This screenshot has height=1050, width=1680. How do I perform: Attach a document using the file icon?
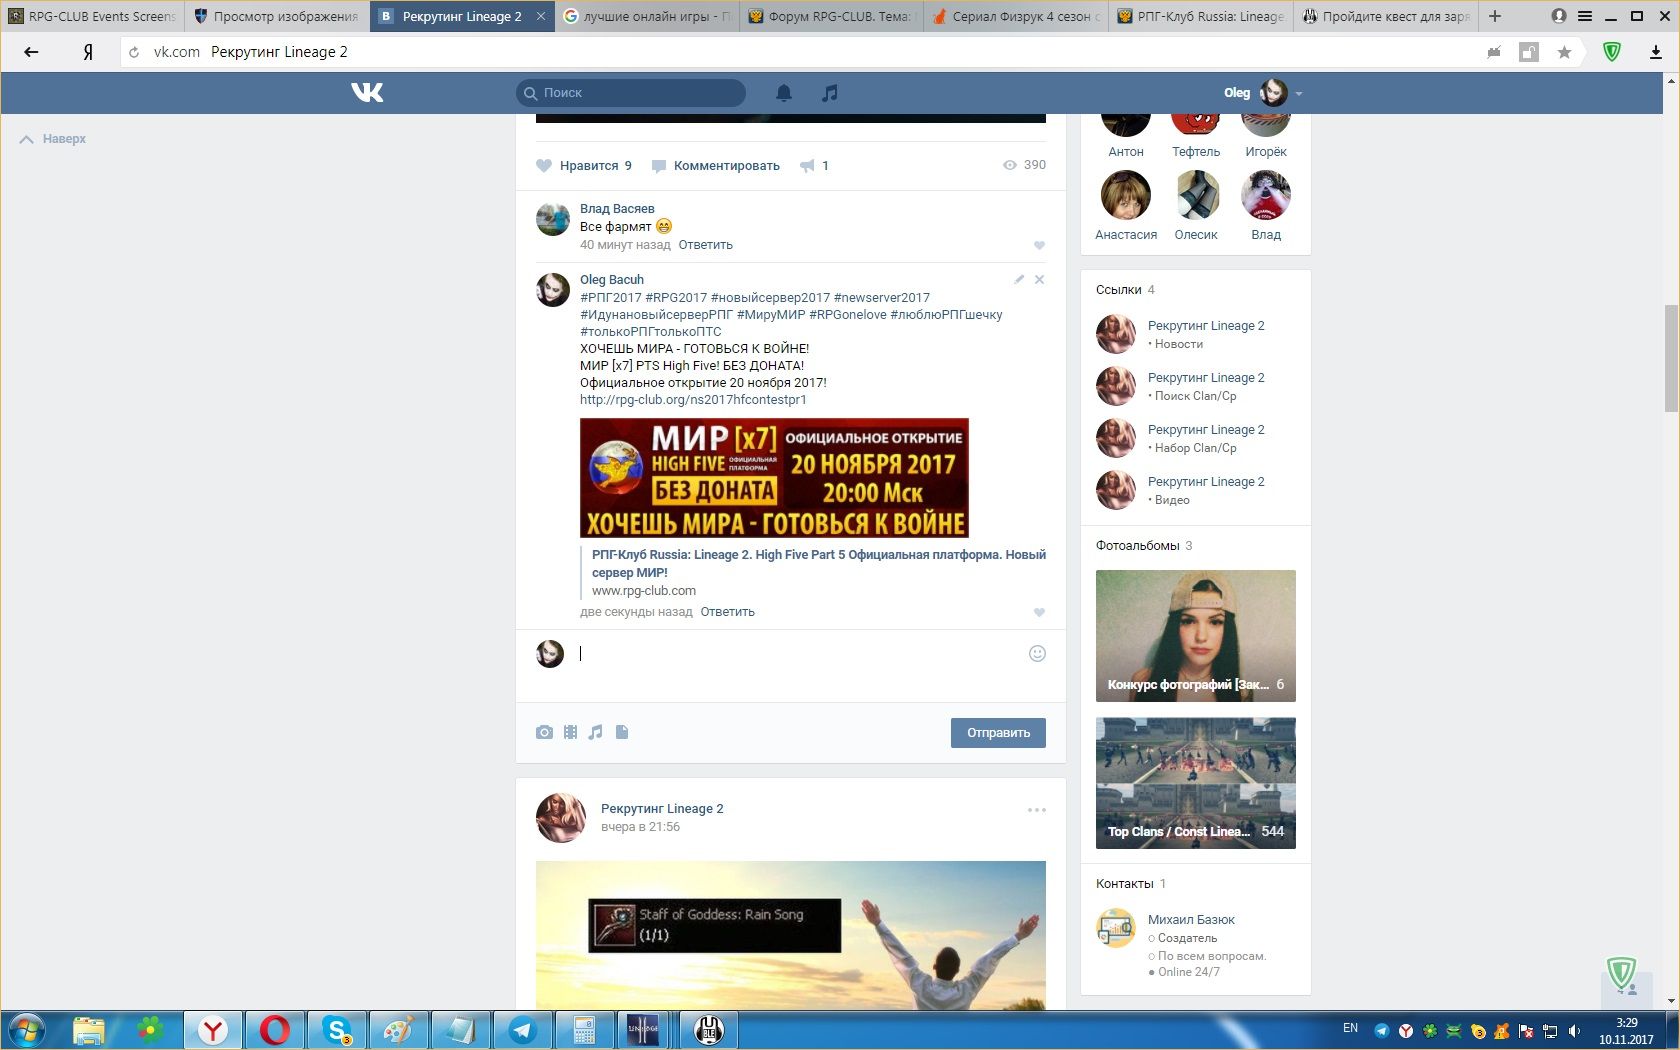[x=622, y=733]
